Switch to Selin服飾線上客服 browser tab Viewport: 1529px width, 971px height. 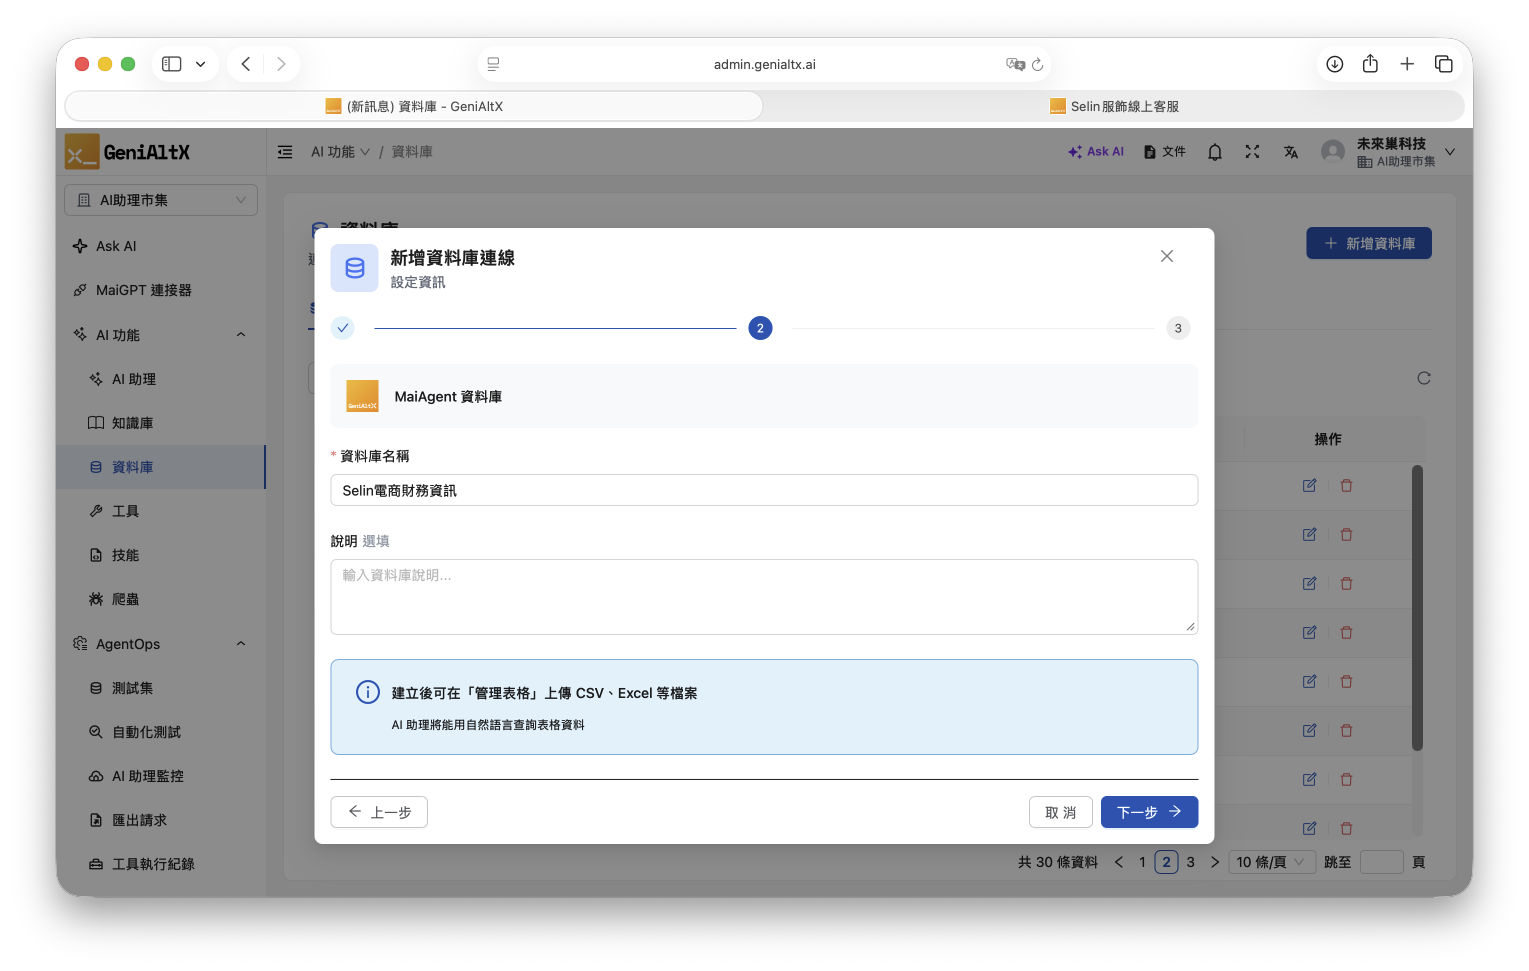(x=1114, y=106)
